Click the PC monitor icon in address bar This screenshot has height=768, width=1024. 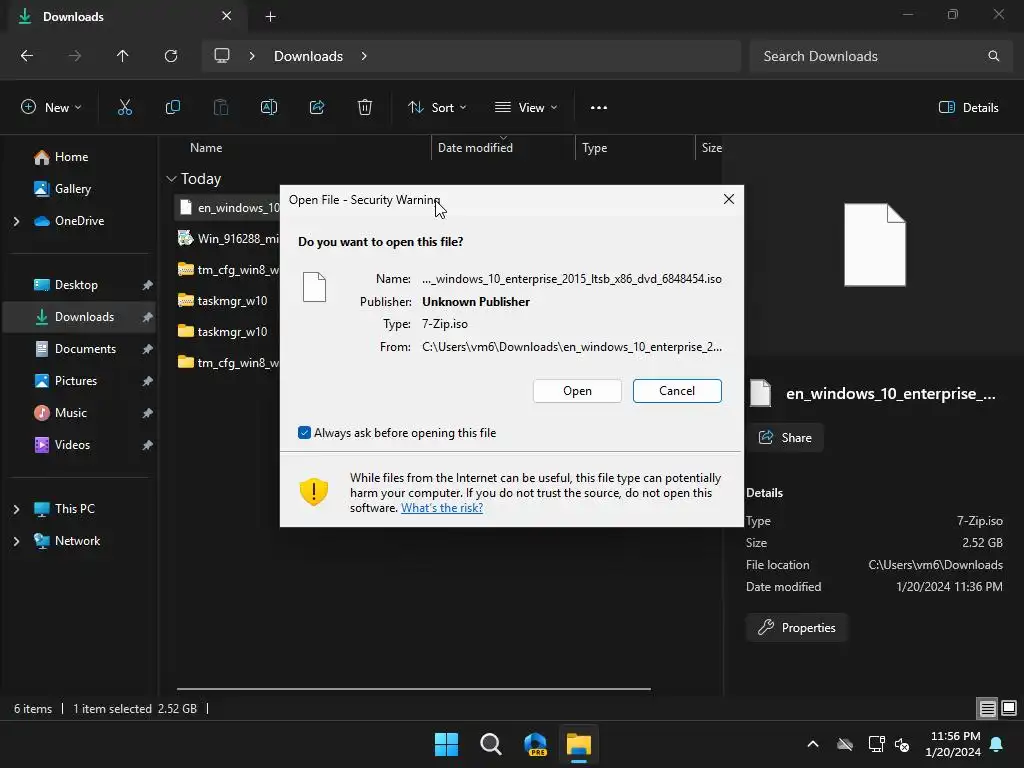(x=222, y=56)
